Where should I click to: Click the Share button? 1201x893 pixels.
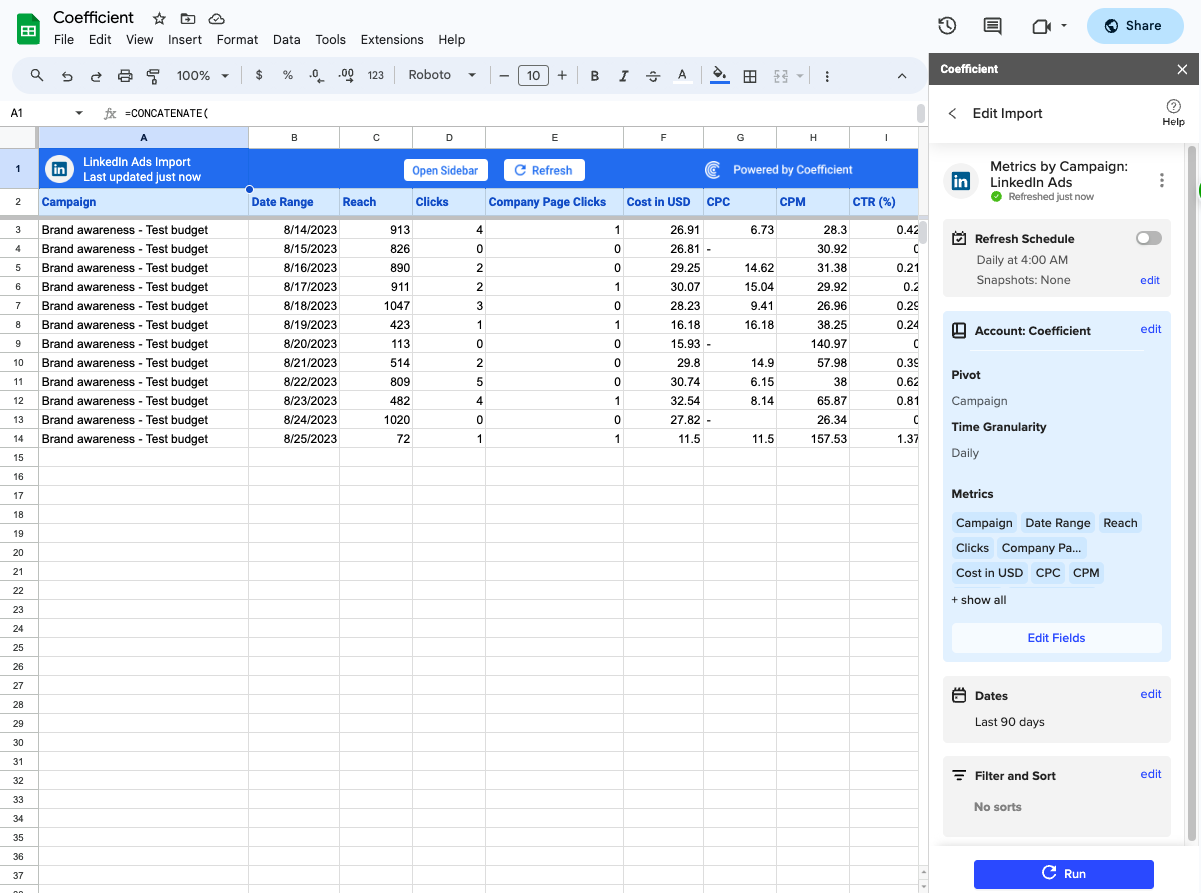[1135, 26]
